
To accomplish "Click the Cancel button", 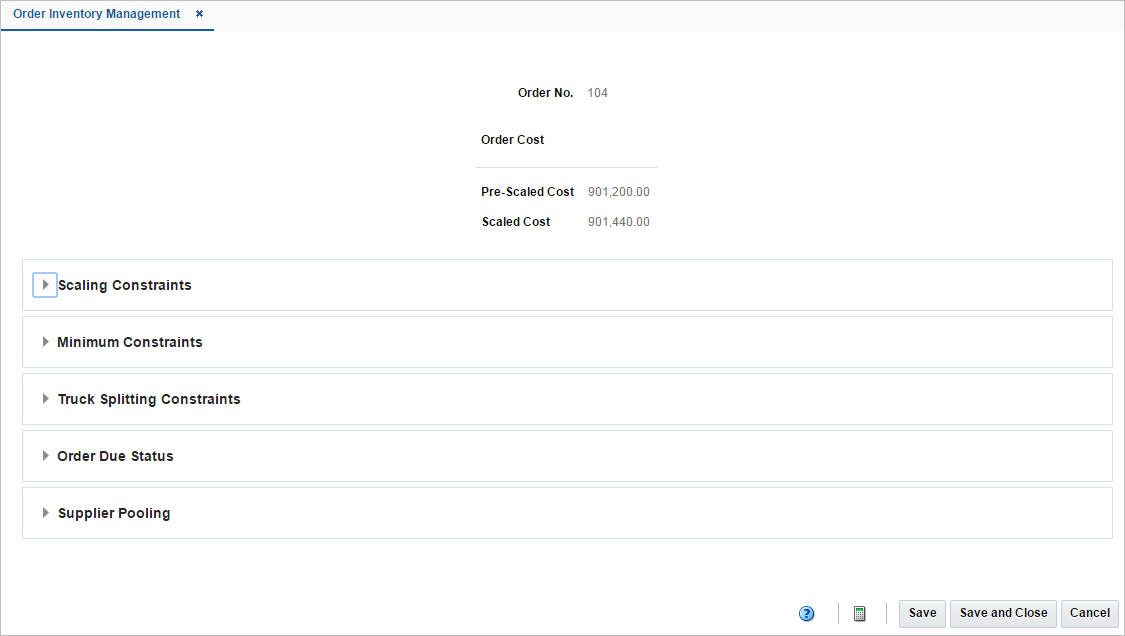I will pos(1089,613).
